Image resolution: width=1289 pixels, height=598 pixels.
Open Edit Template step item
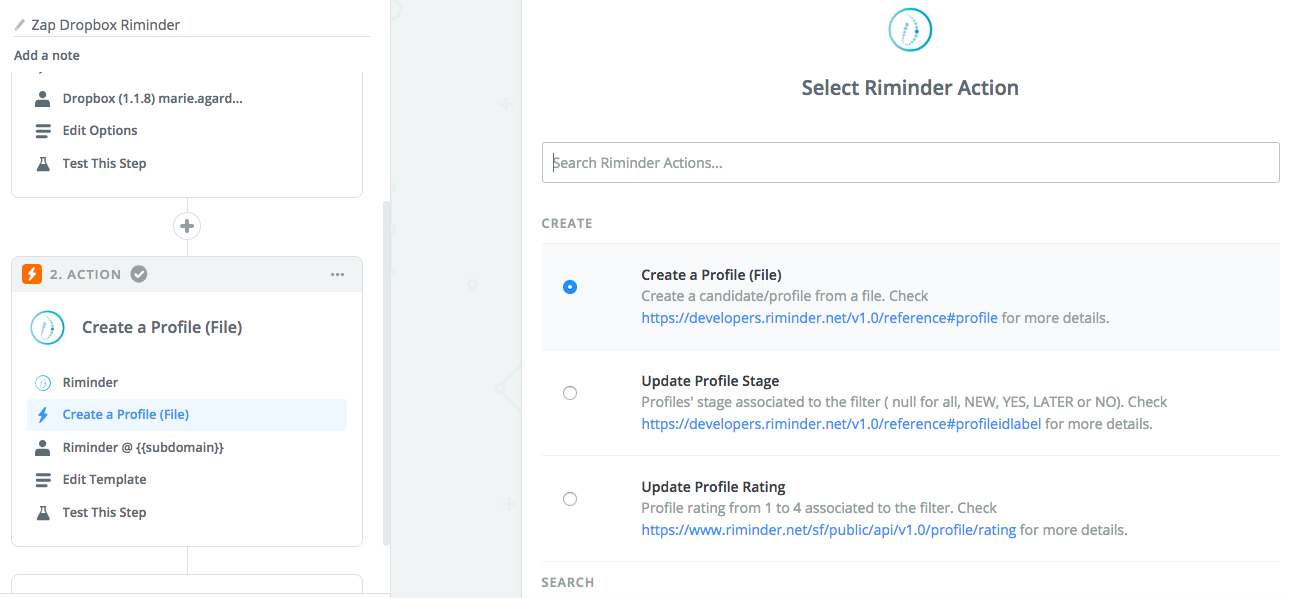click(104, 480)
